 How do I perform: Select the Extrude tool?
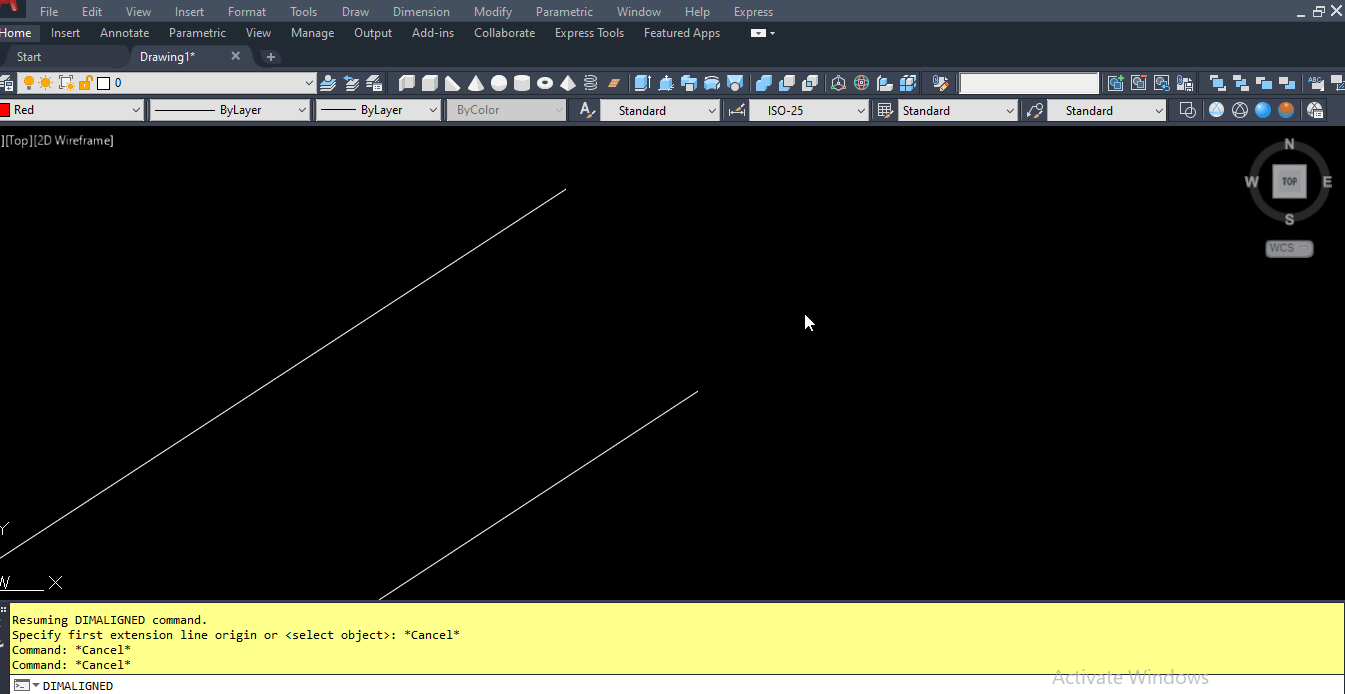pos(642,83)
